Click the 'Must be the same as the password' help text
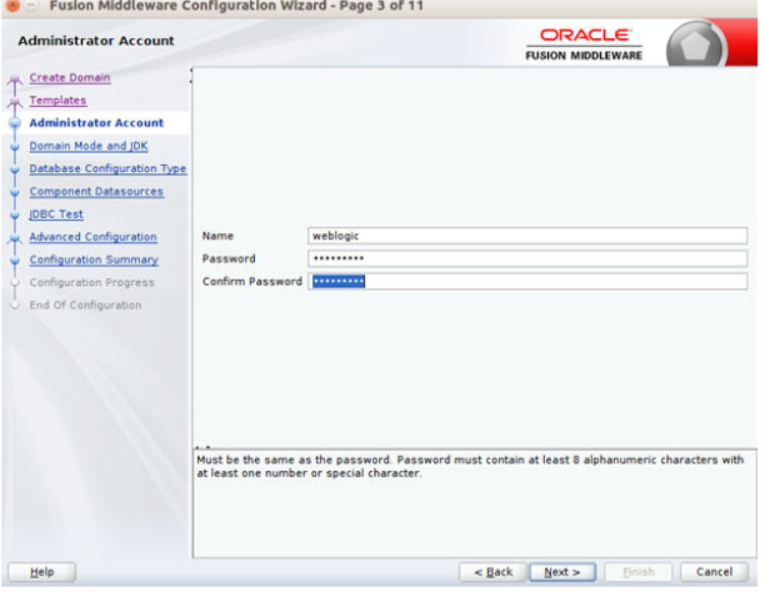The height and width of the screenshot is (595, 767). (470, 466)
